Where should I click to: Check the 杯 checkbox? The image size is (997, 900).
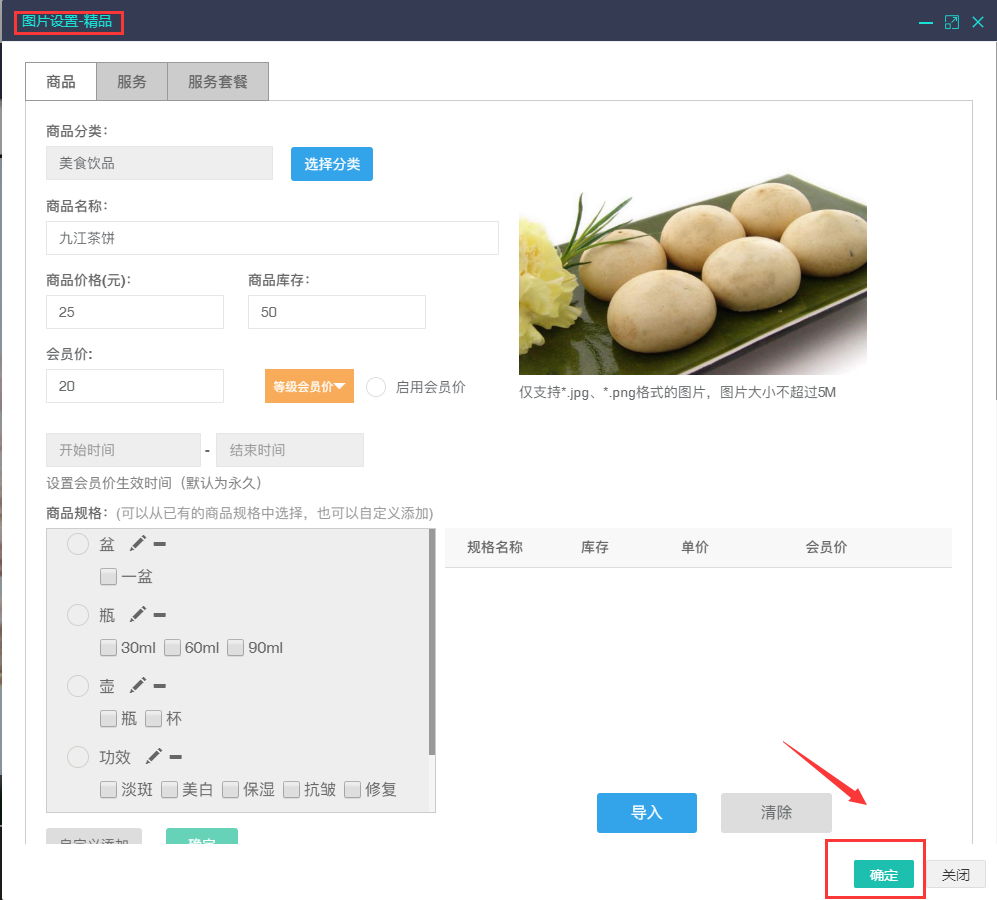[153, 719]
